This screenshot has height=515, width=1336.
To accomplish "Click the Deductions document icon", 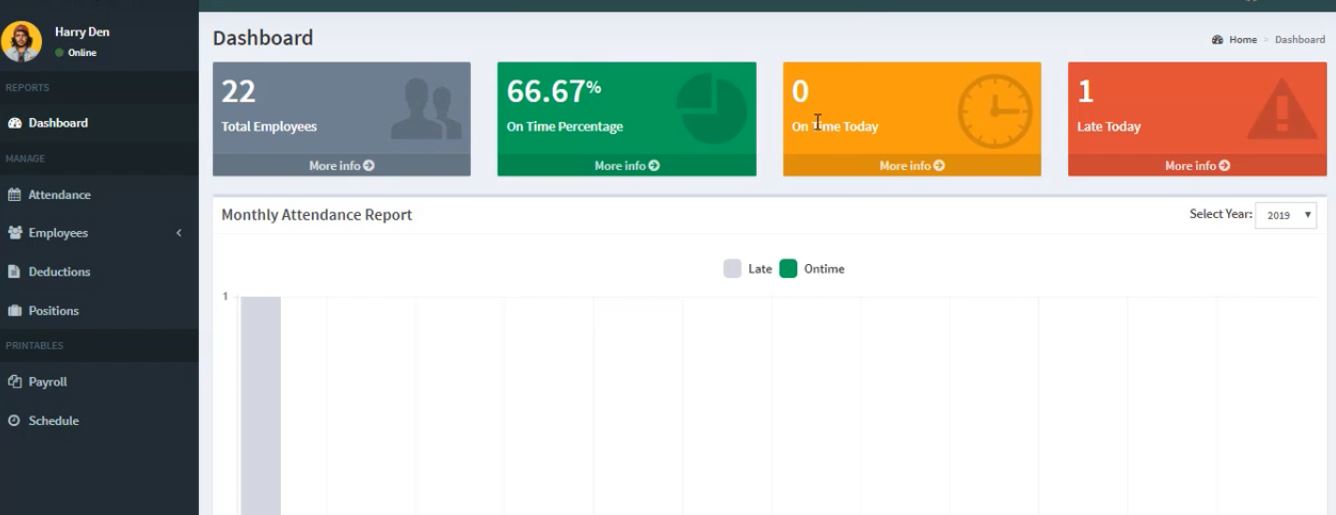I will [14, 272].
